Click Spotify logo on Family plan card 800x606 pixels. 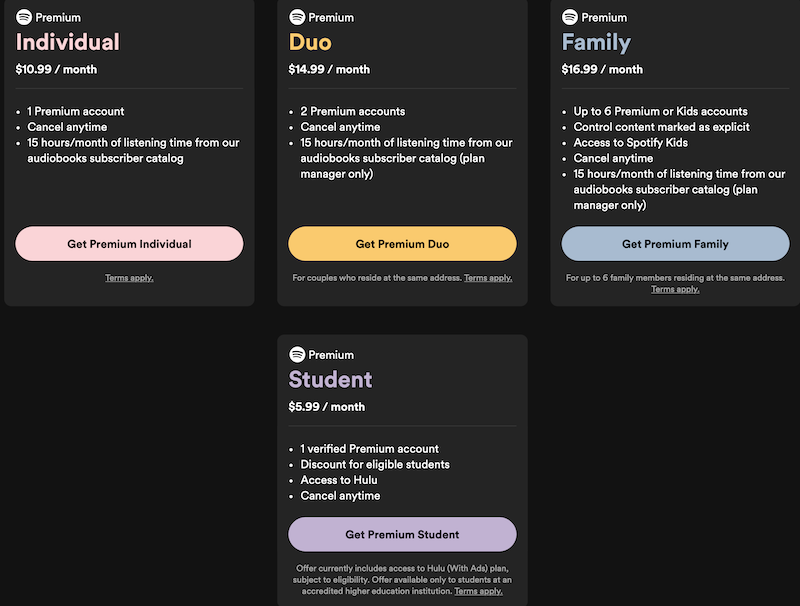click(570, 17)
